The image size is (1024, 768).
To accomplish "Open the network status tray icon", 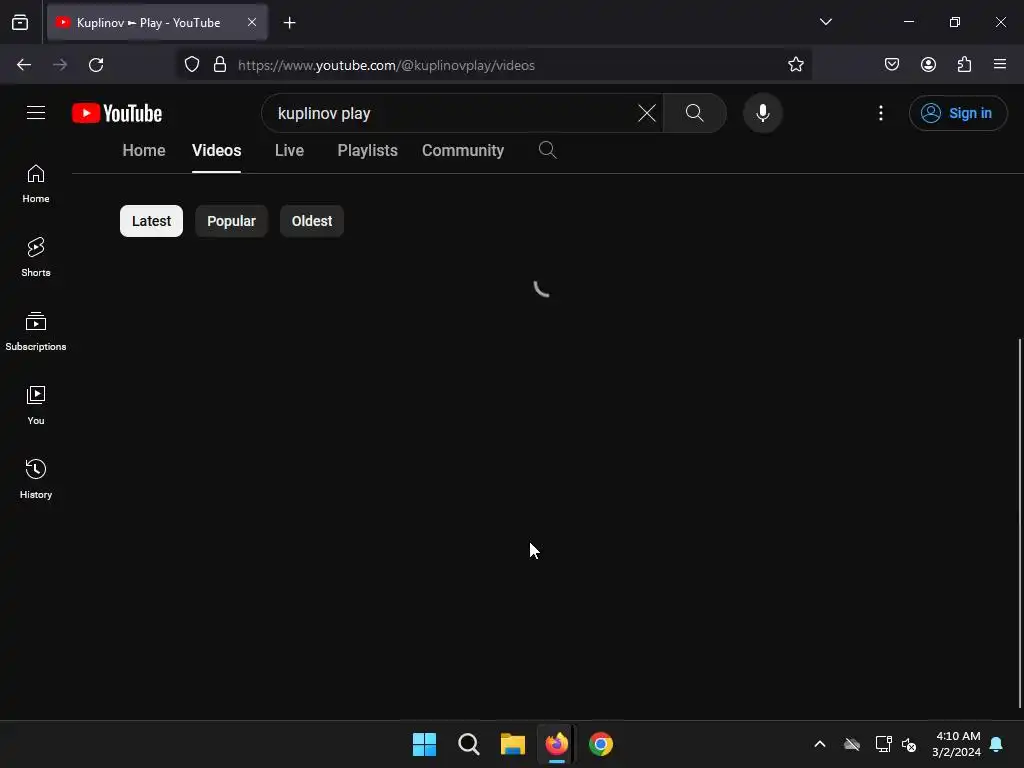I will pyautogui.click(x=884, y=744).
